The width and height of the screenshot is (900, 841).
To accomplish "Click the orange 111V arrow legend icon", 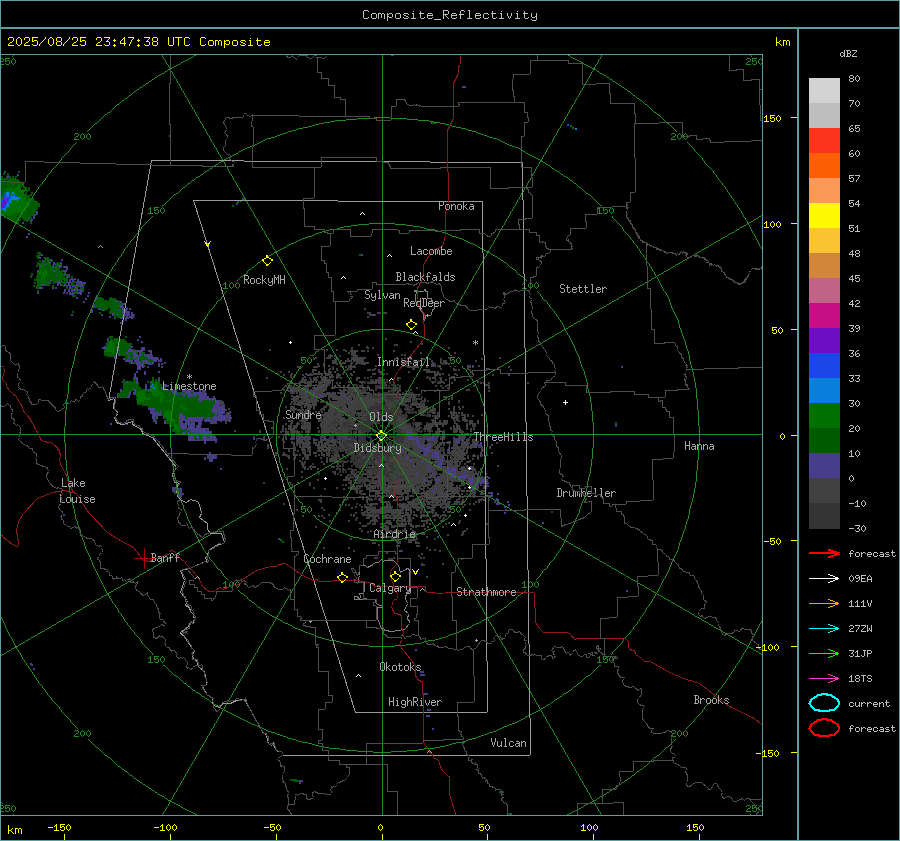I will [824, 603].
